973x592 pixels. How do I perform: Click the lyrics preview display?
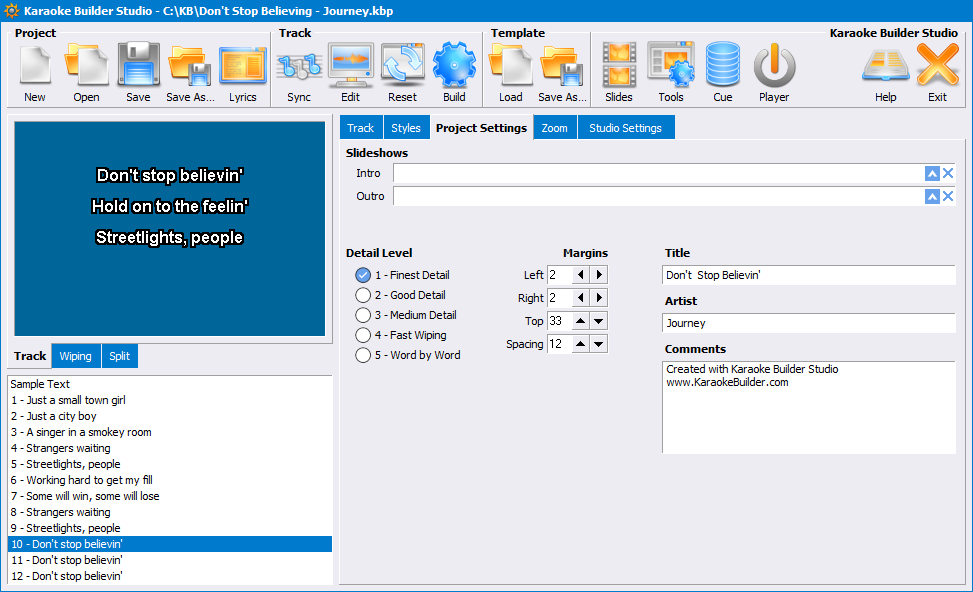169,229
